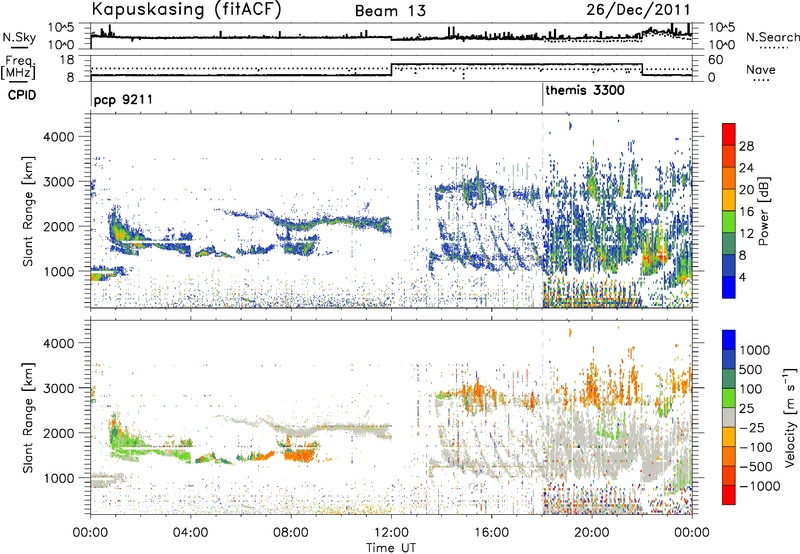Click the "60" Nave axis tick
Screen dimensions: 800x554
tap(716, 60)
